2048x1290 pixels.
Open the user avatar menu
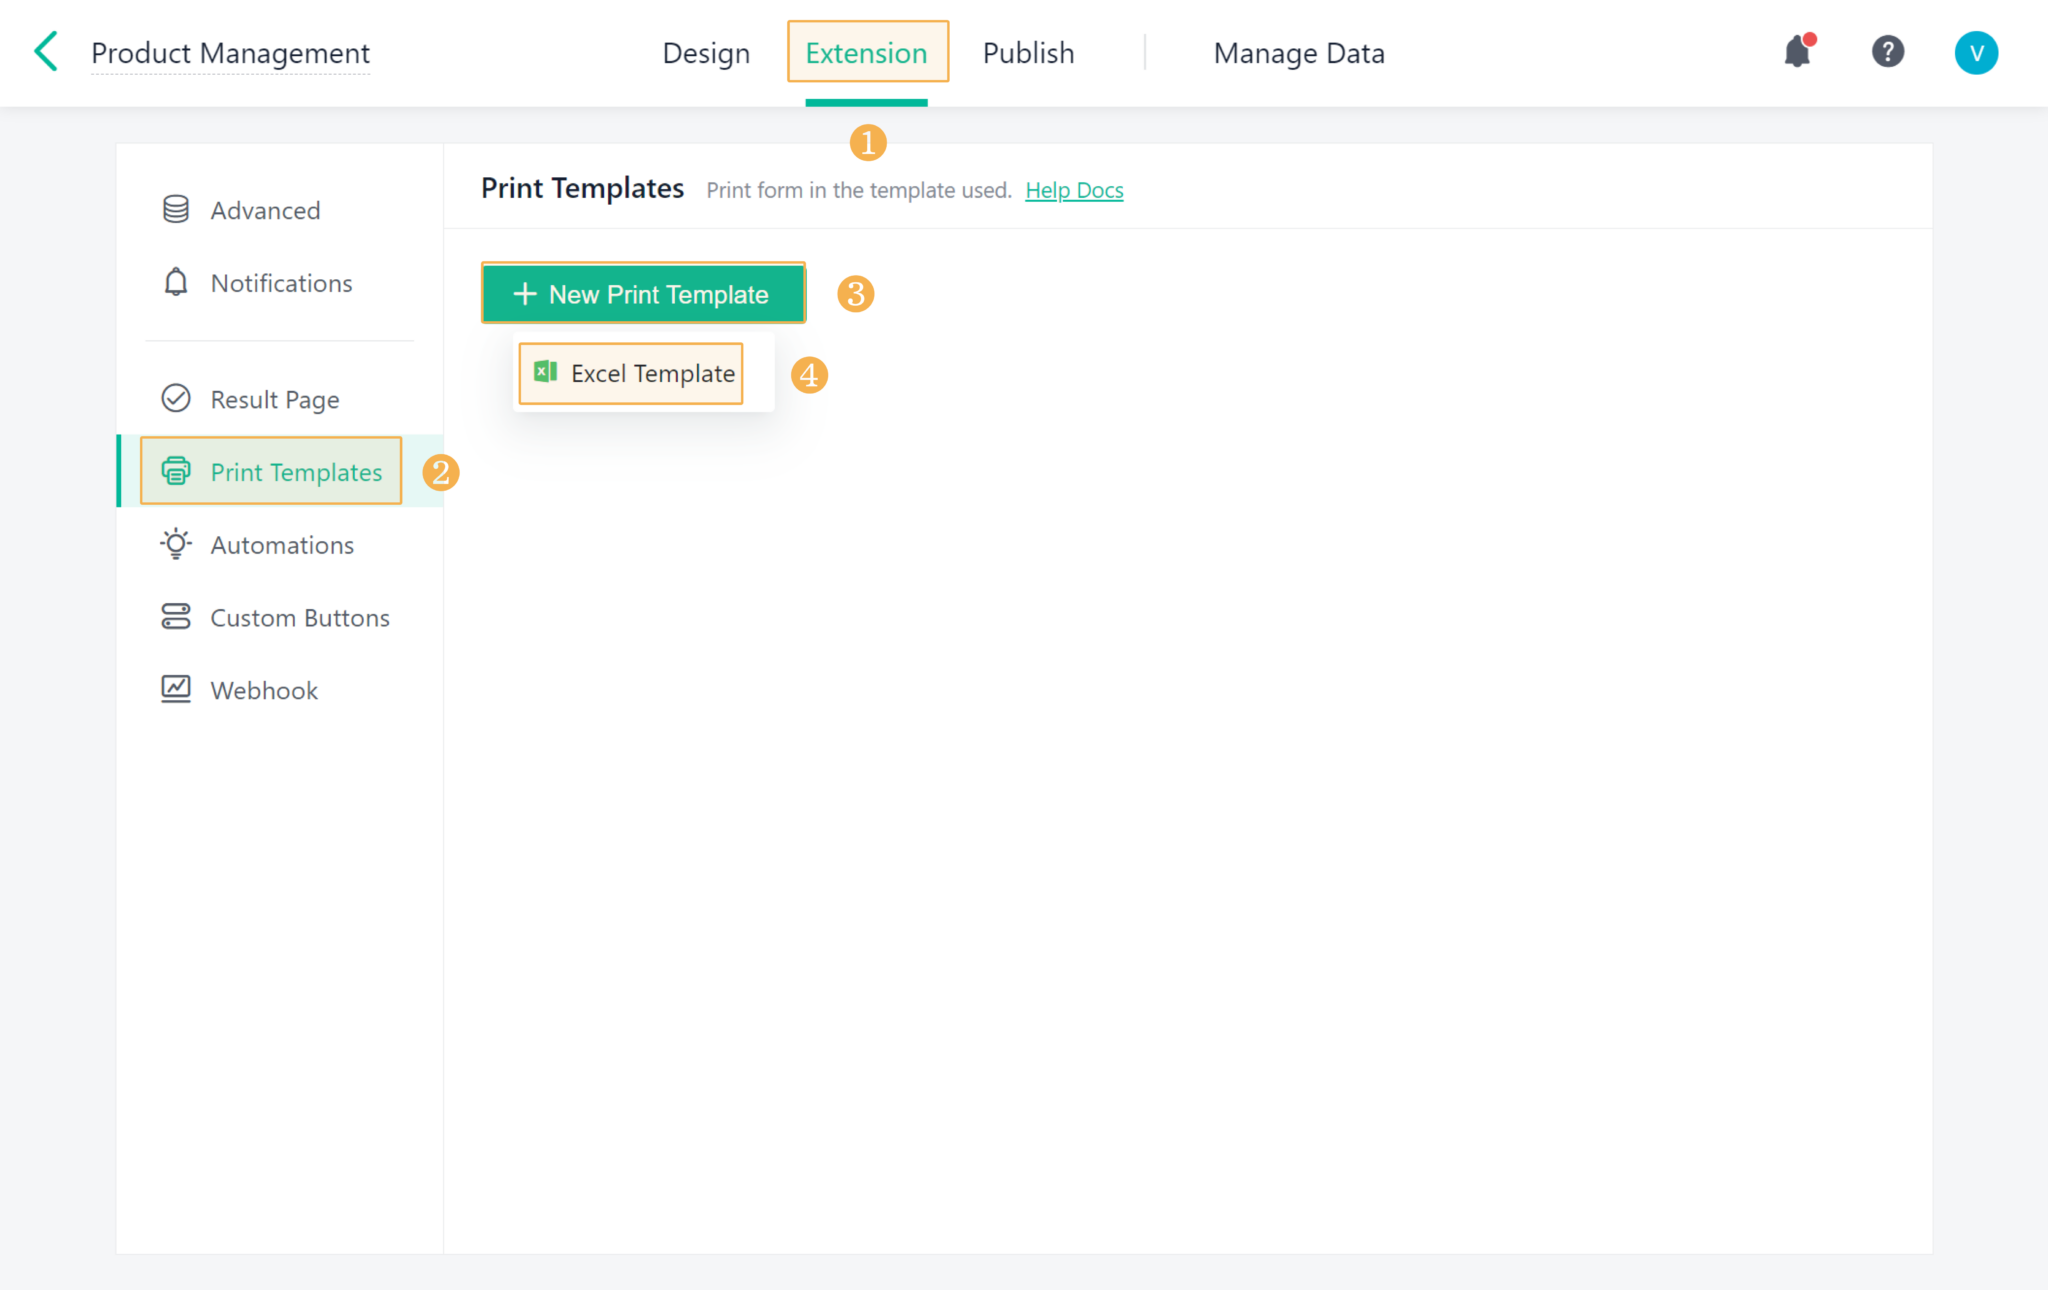point(1975,52)
